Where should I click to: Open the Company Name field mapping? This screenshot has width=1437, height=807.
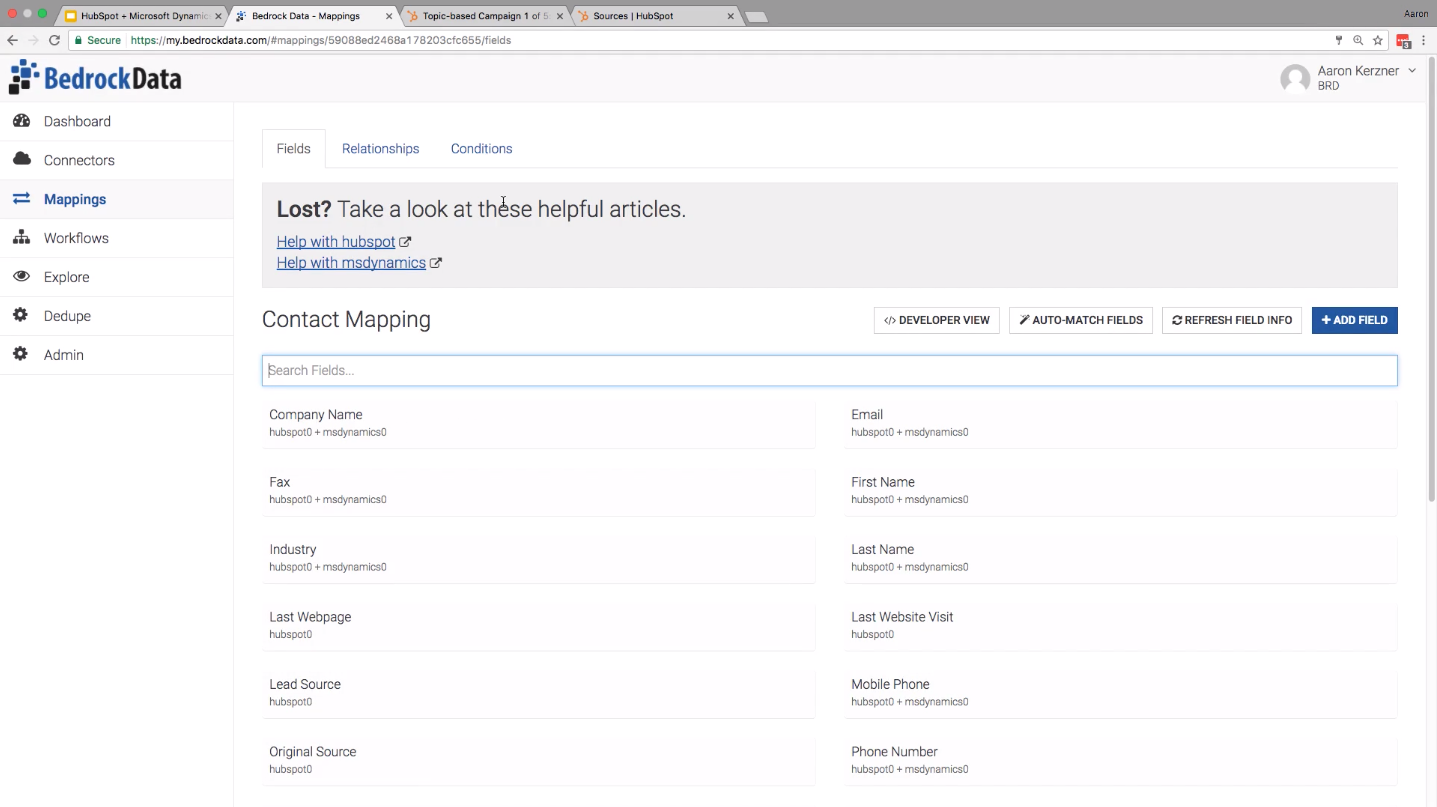point(539,423)
